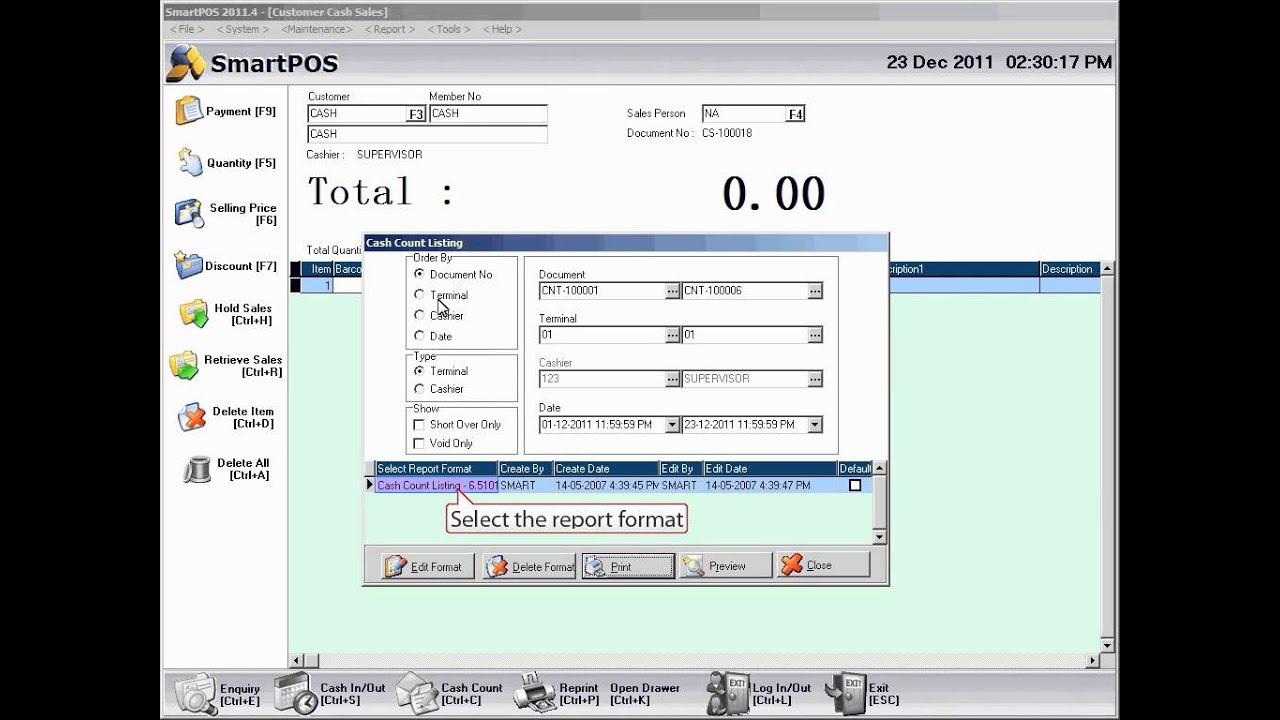The image size is (1280, 720).
Task: Select Type Cashier radio button
Action: 419,389
